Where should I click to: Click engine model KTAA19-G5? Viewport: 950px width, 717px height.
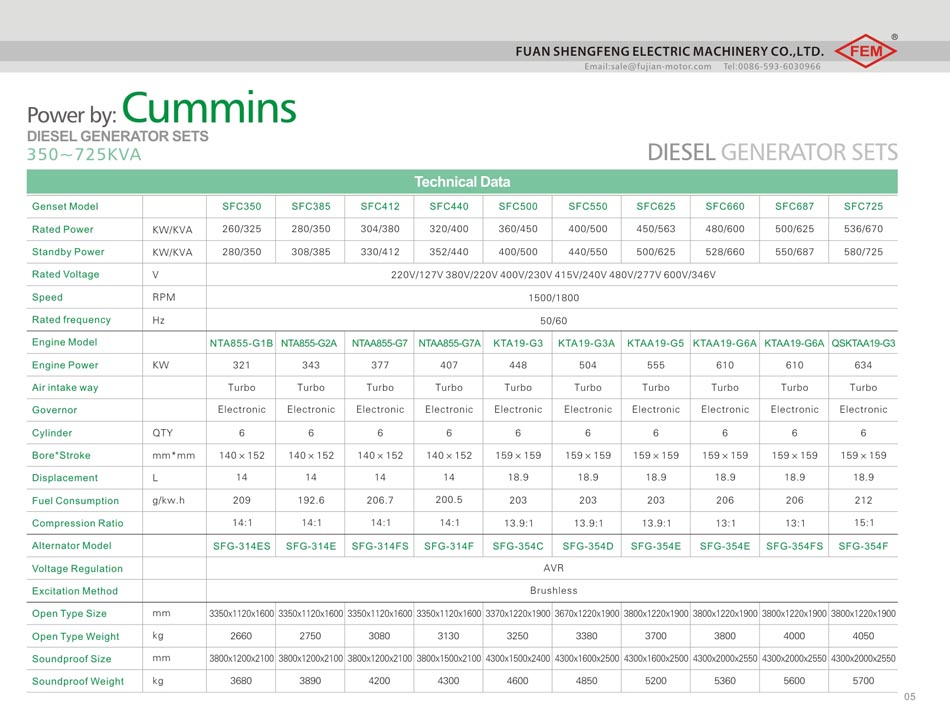[x=655, y=343]
